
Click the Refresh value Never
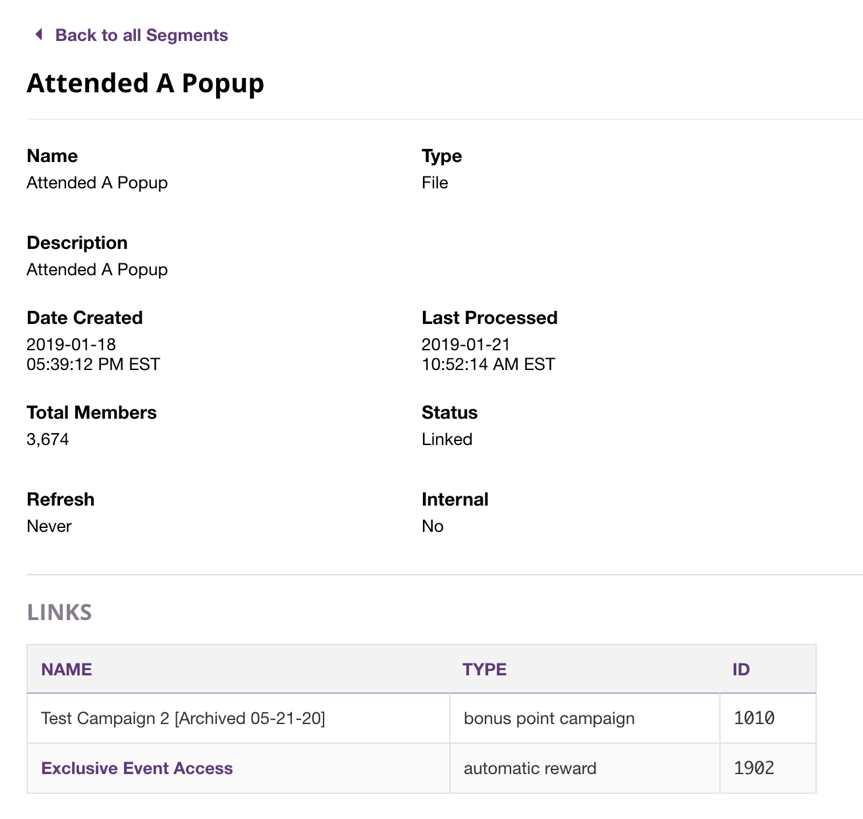click(49, 526)
